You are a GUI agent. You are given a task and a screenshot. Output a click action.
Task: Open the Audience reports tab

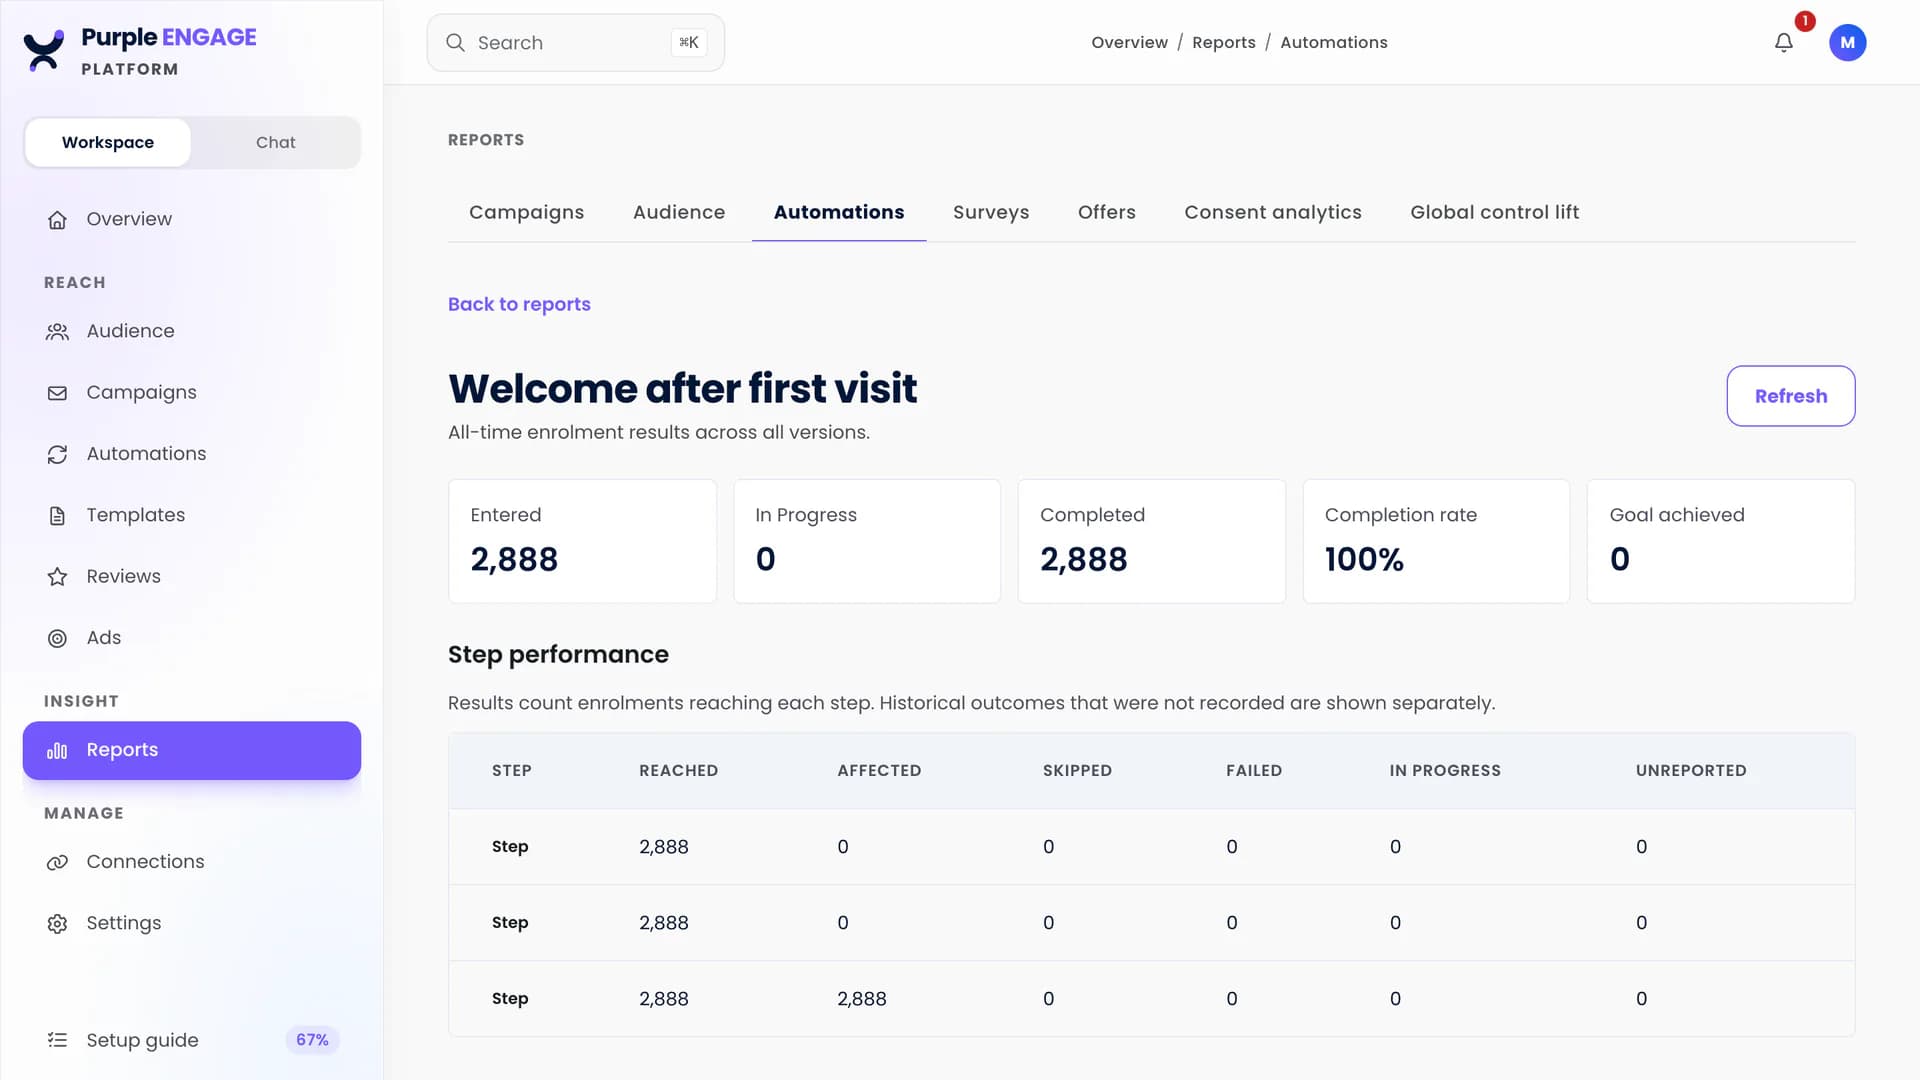pyautogui.click(x=679, y=212)
